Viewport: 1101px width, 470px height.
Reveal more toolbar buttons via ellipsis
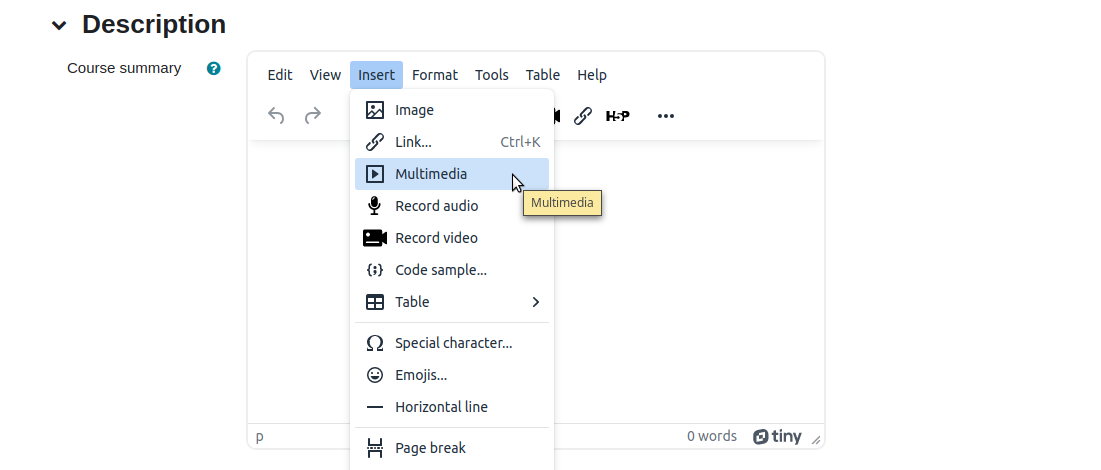pos(666,116)
